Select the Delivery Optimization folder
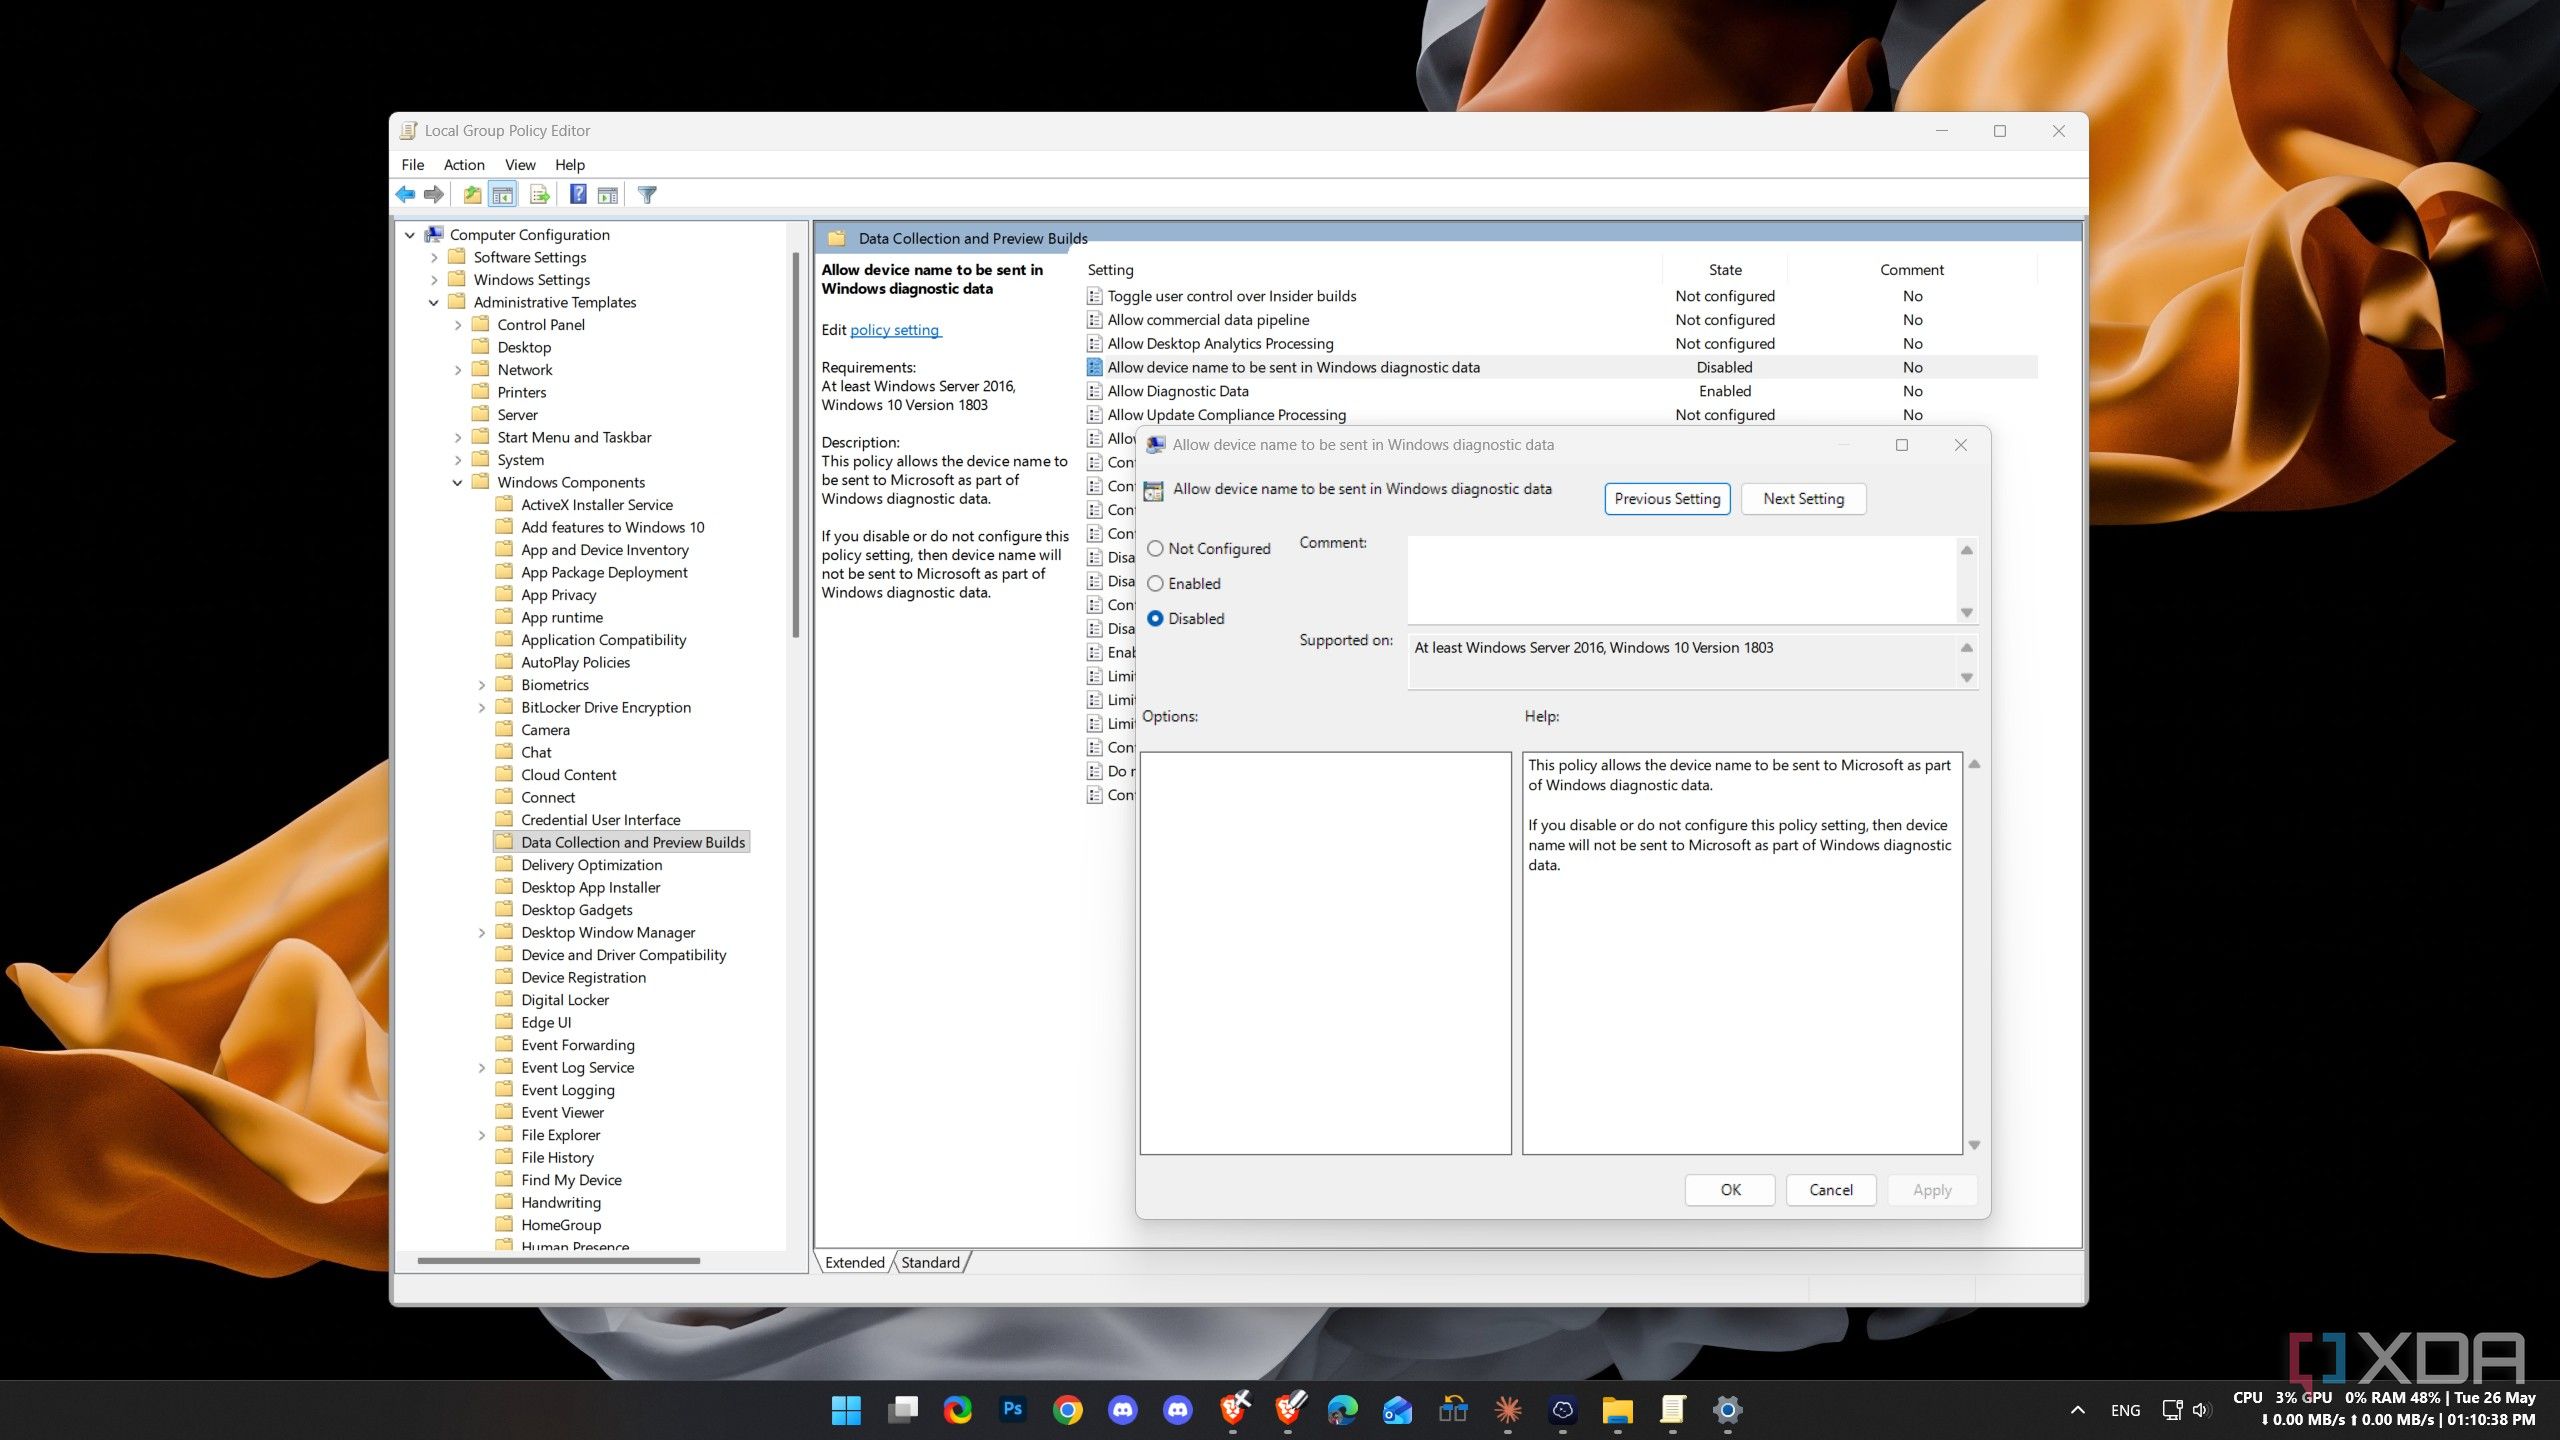 tap(591, 865)
